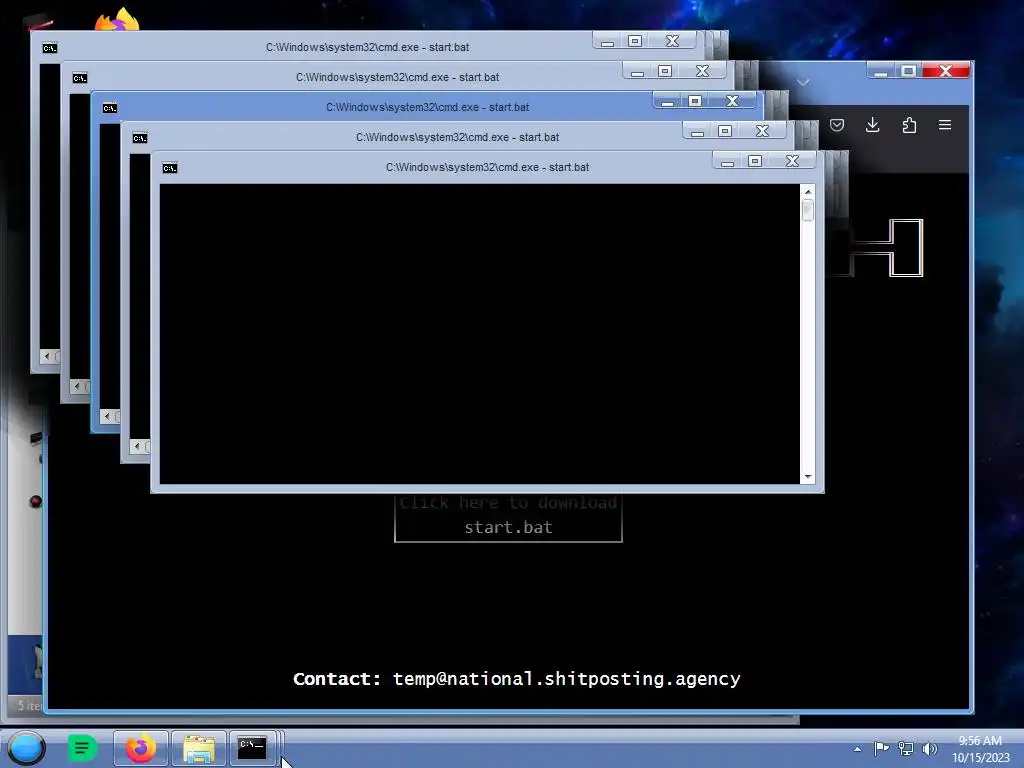The width and height of the screenshot is (1024, 768).
Task: Expand the Firefox tab list chevron
Action: pos(803,82)
